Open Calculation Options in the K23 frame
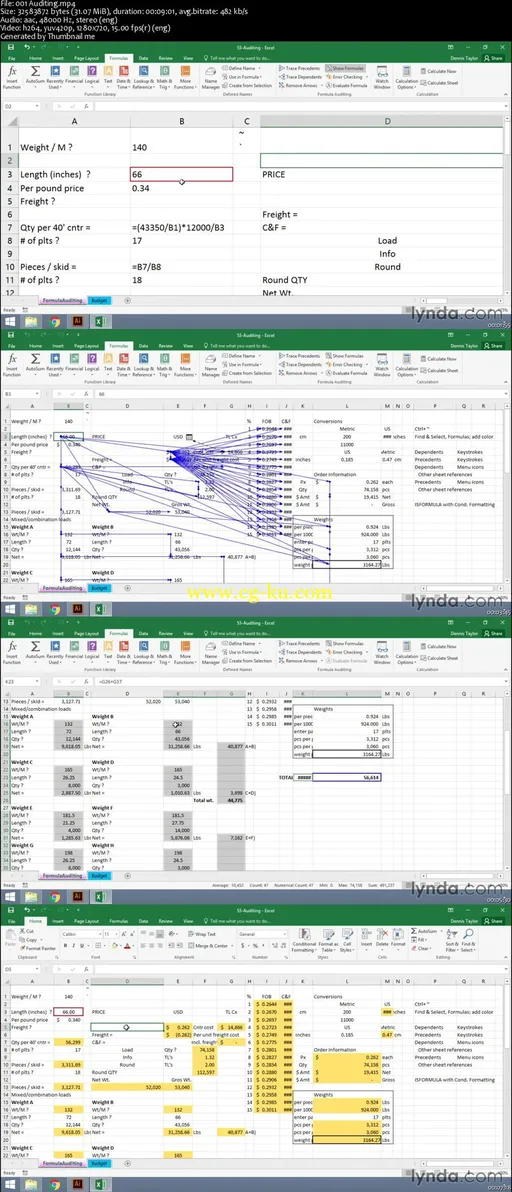Image resolution: width=512 pixels, height=1192 pixels. pyautogui.click(x=406, y=654)
